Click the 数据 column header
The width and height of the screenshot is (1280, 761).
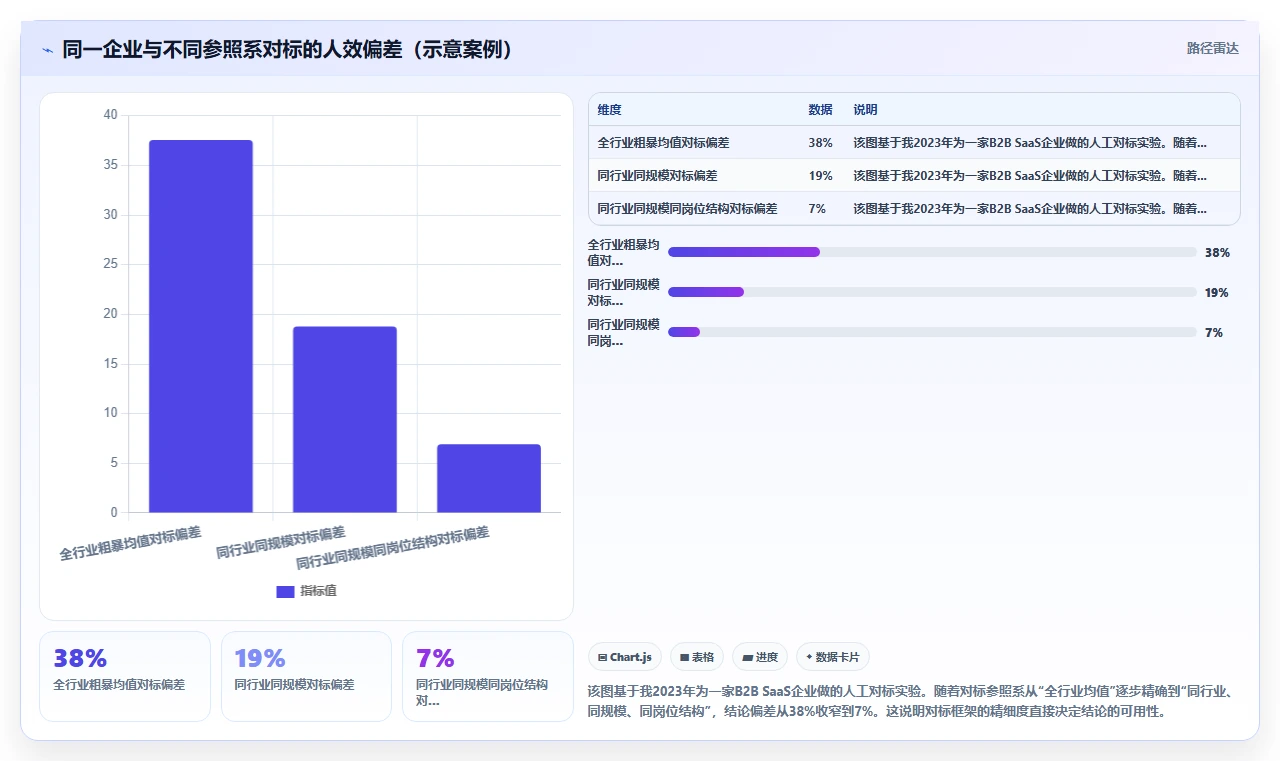click(x=820, y=110)
